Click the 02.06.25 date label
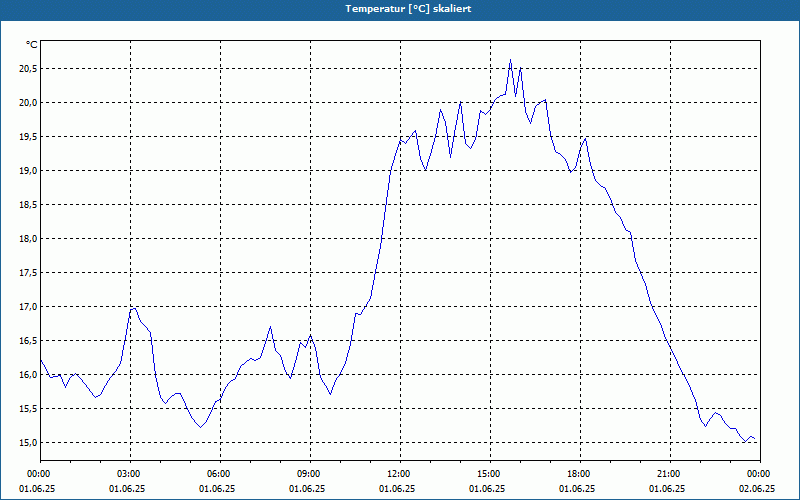 (757, 489)
